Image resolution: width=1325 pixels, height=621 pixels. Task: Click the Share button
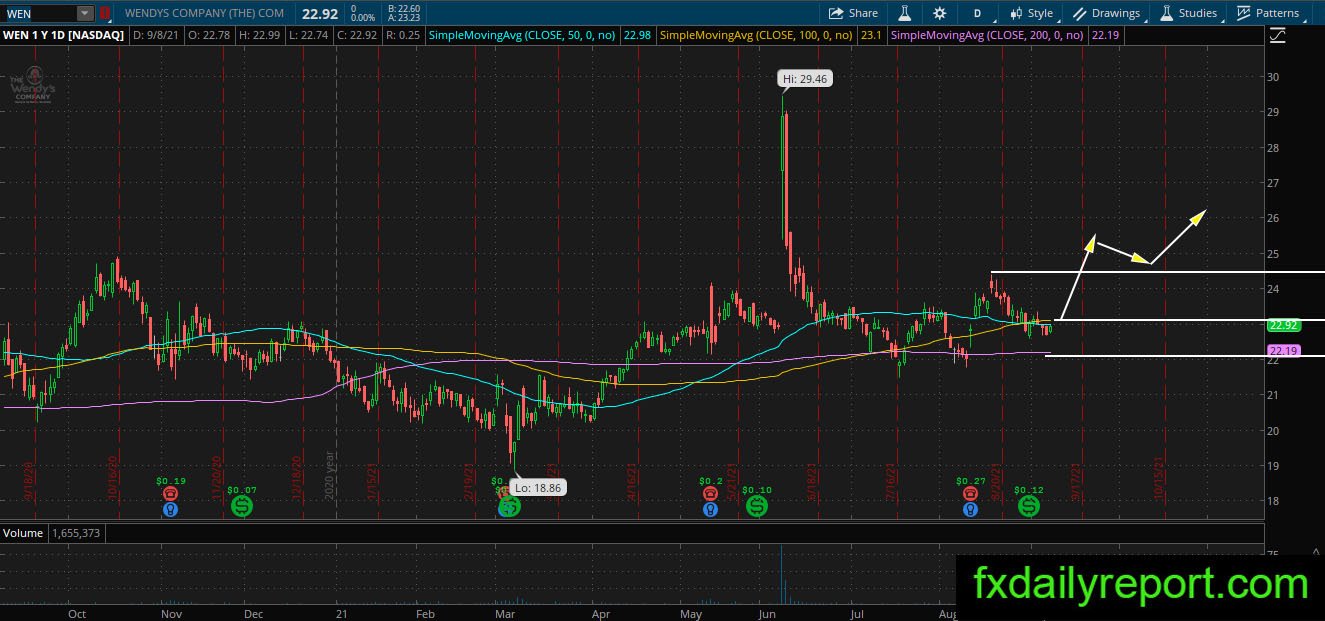pos(854,13)
